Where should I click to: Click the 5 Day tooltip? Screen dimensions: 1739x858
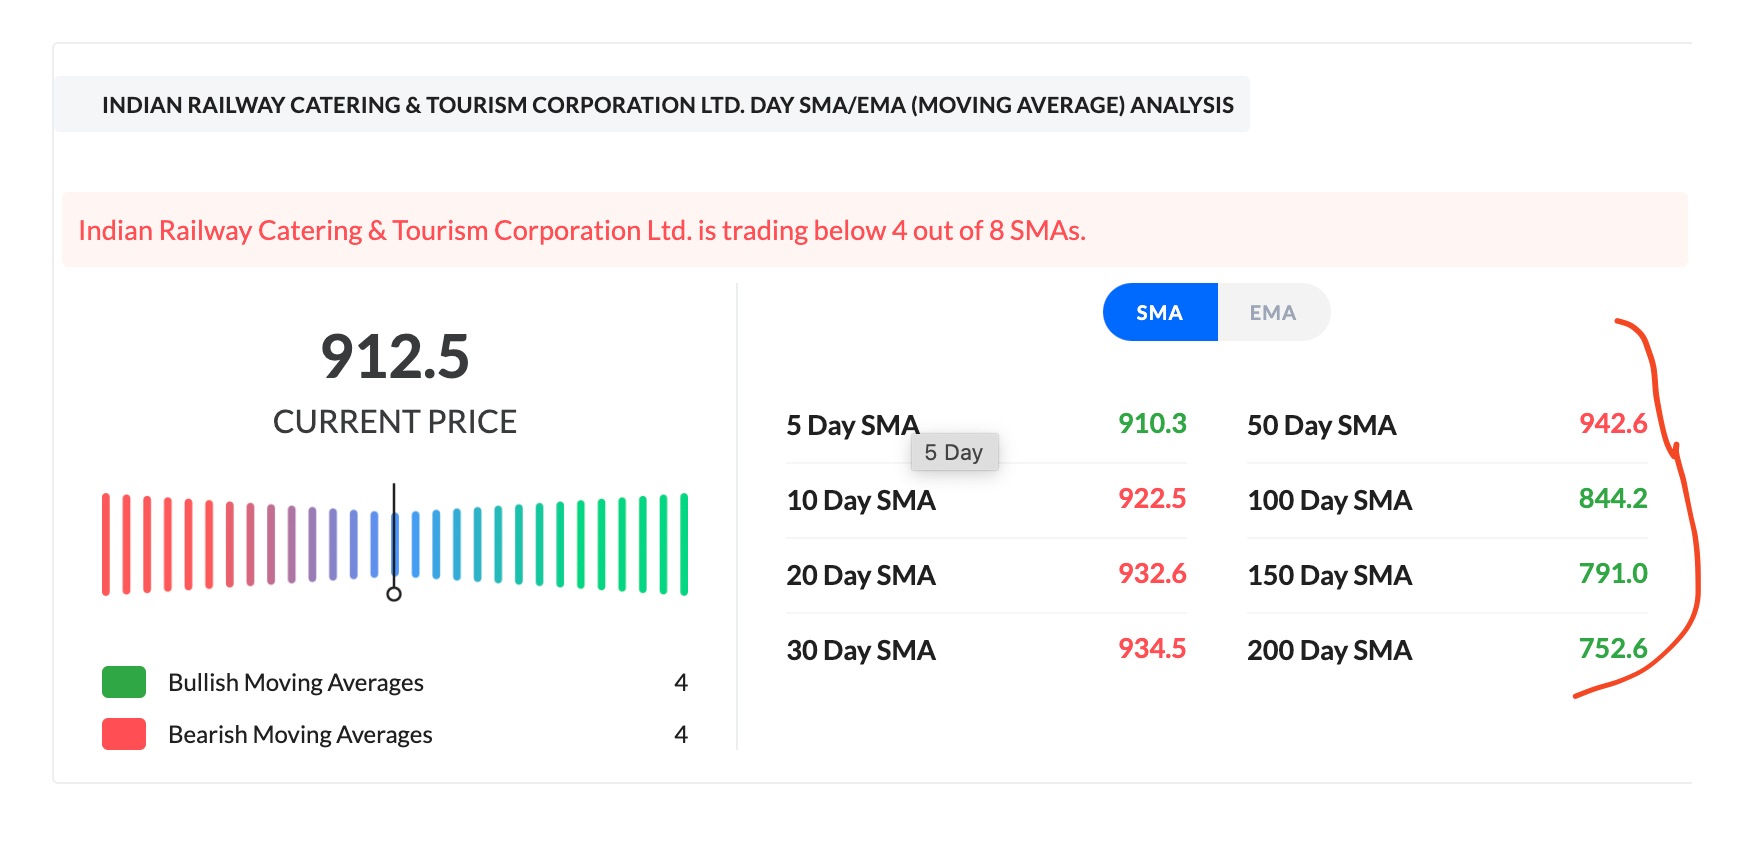(x=954, y=452)
